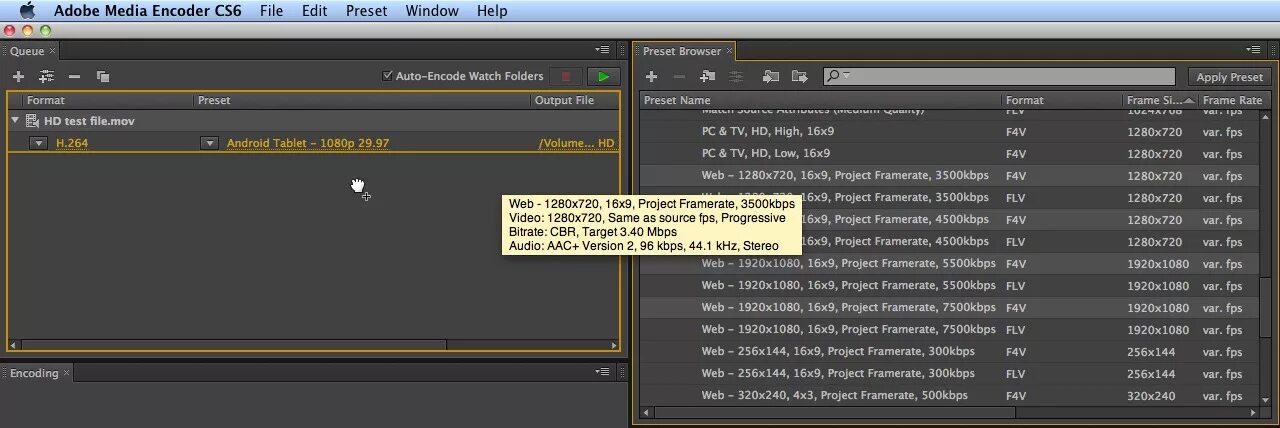Open the Preset Browser panel flyout menu

click(1253, 49)
